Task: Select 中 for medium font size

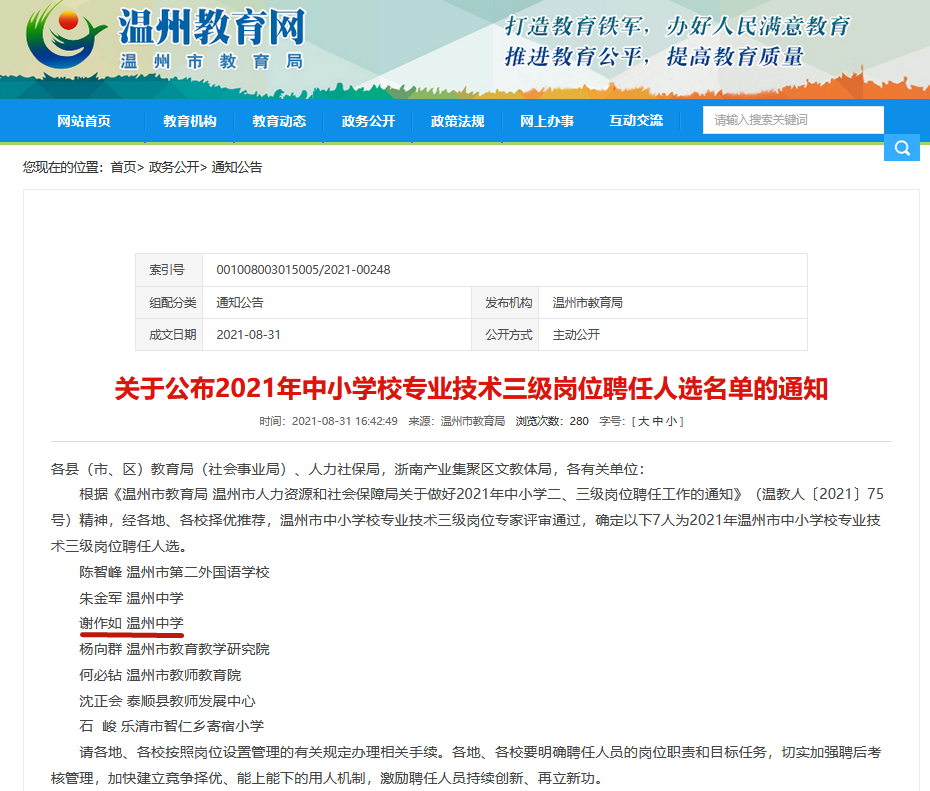Action: [x=657, y=421]
